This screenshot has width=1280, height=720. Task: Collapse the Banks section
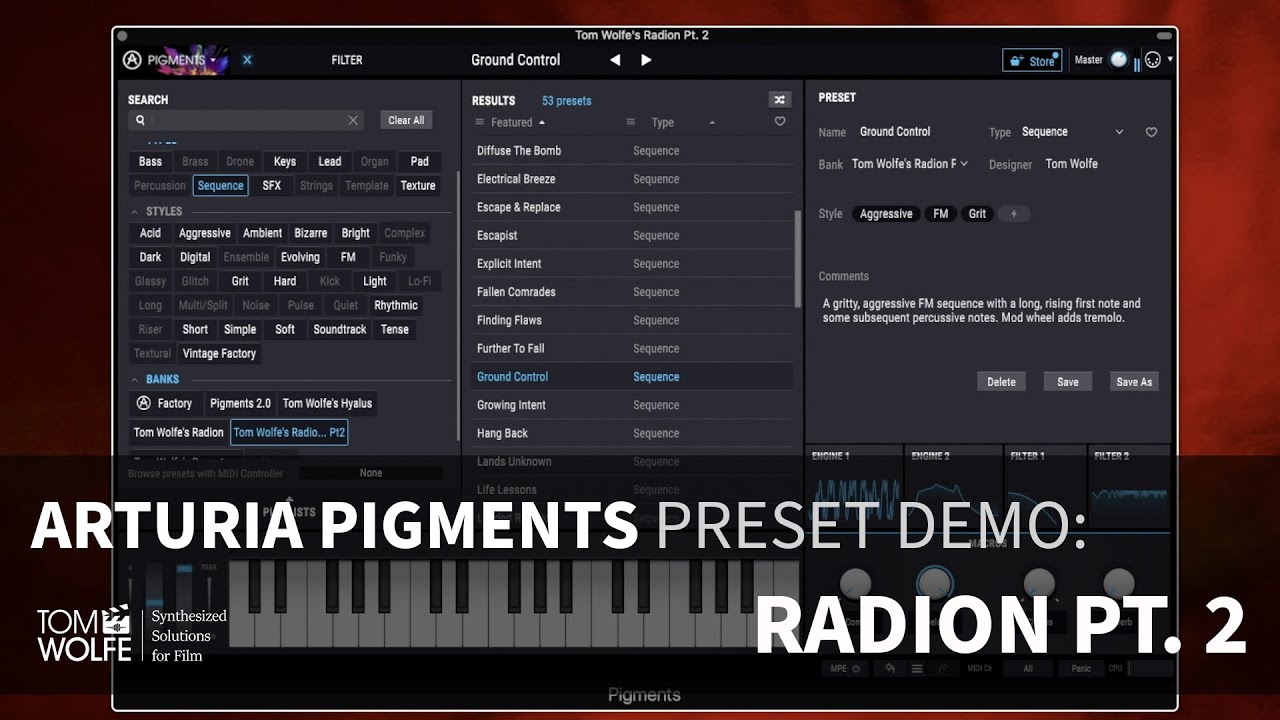pos(135,380)
